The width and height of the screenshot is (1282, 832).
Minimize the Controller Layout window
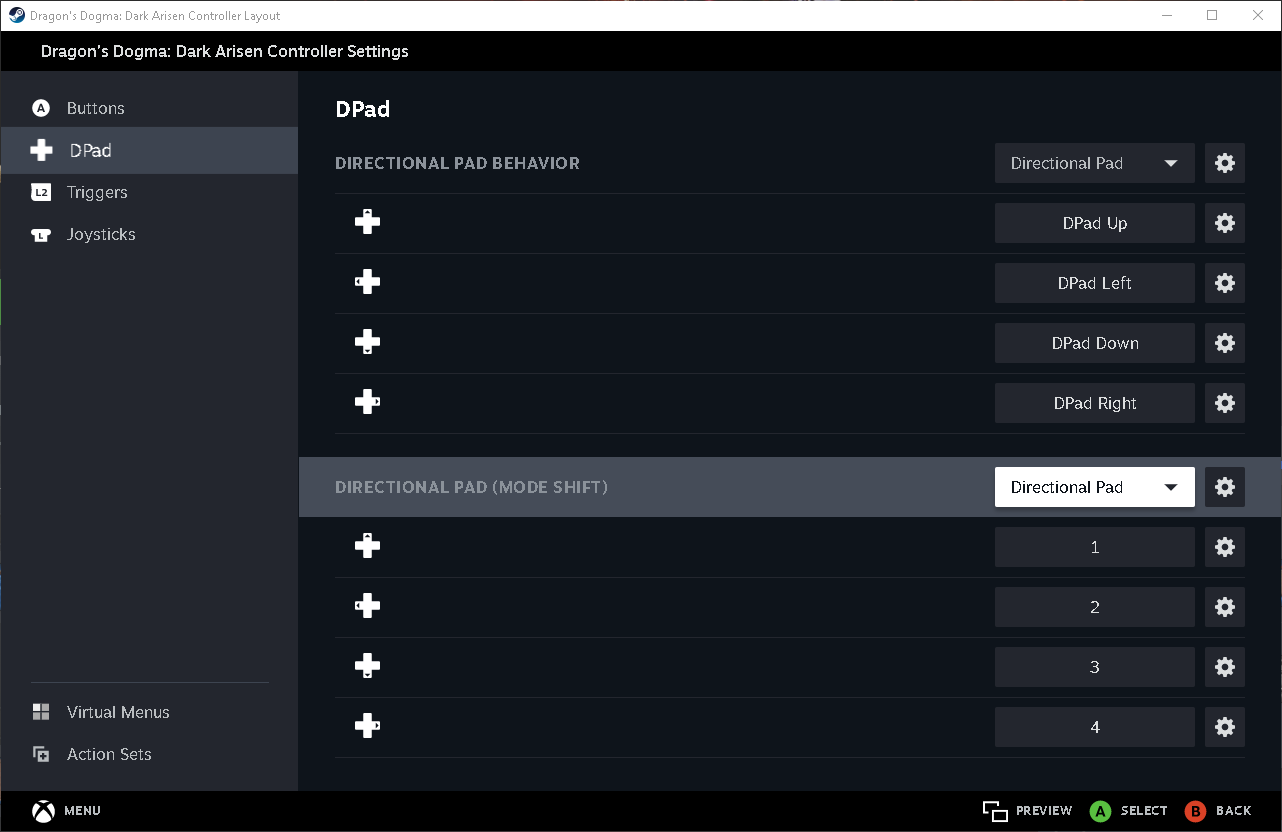pyautogui.click(x=1166, y=15)
